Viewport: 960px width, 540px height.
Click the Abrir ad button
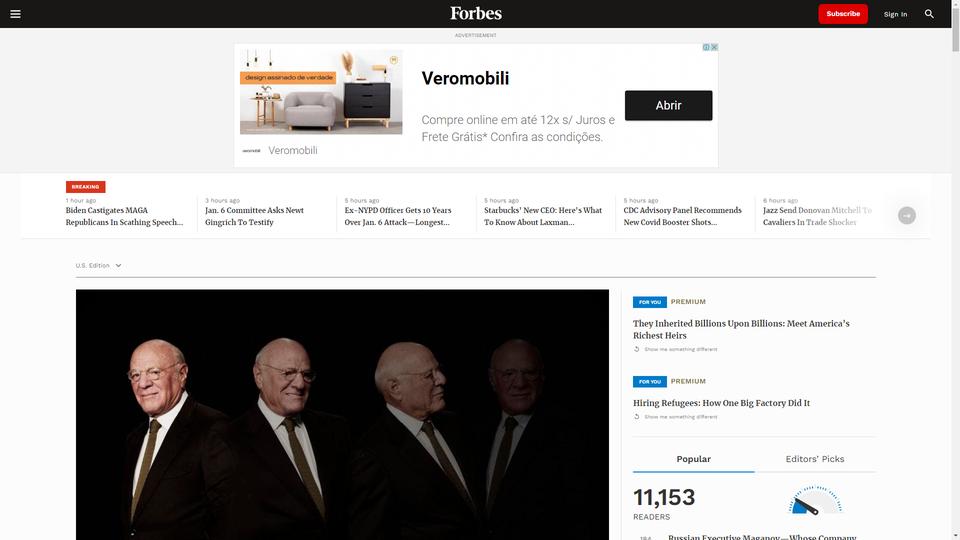point(668,105)
